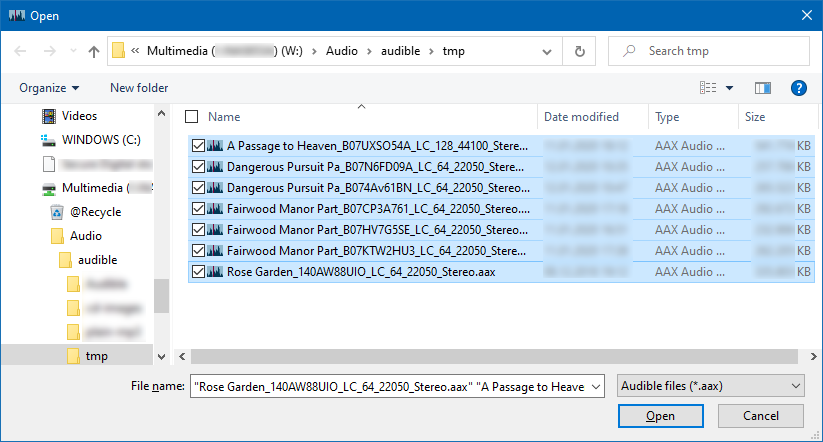This screenshot has height=442, width=823.
Task: Select A Passage to Heaven file name
Action: pos(377,145)
